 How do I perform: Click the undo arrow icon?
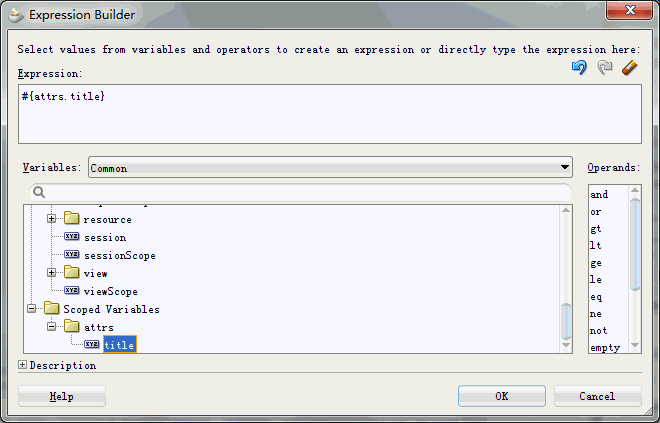(579, 68)
